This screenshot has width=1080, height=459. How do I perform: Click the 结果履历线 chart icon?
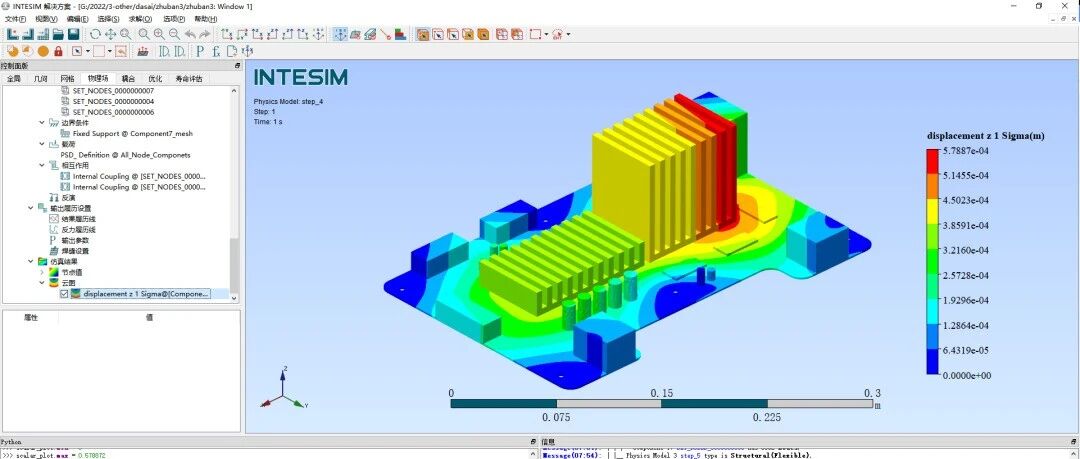pos(55,218)
